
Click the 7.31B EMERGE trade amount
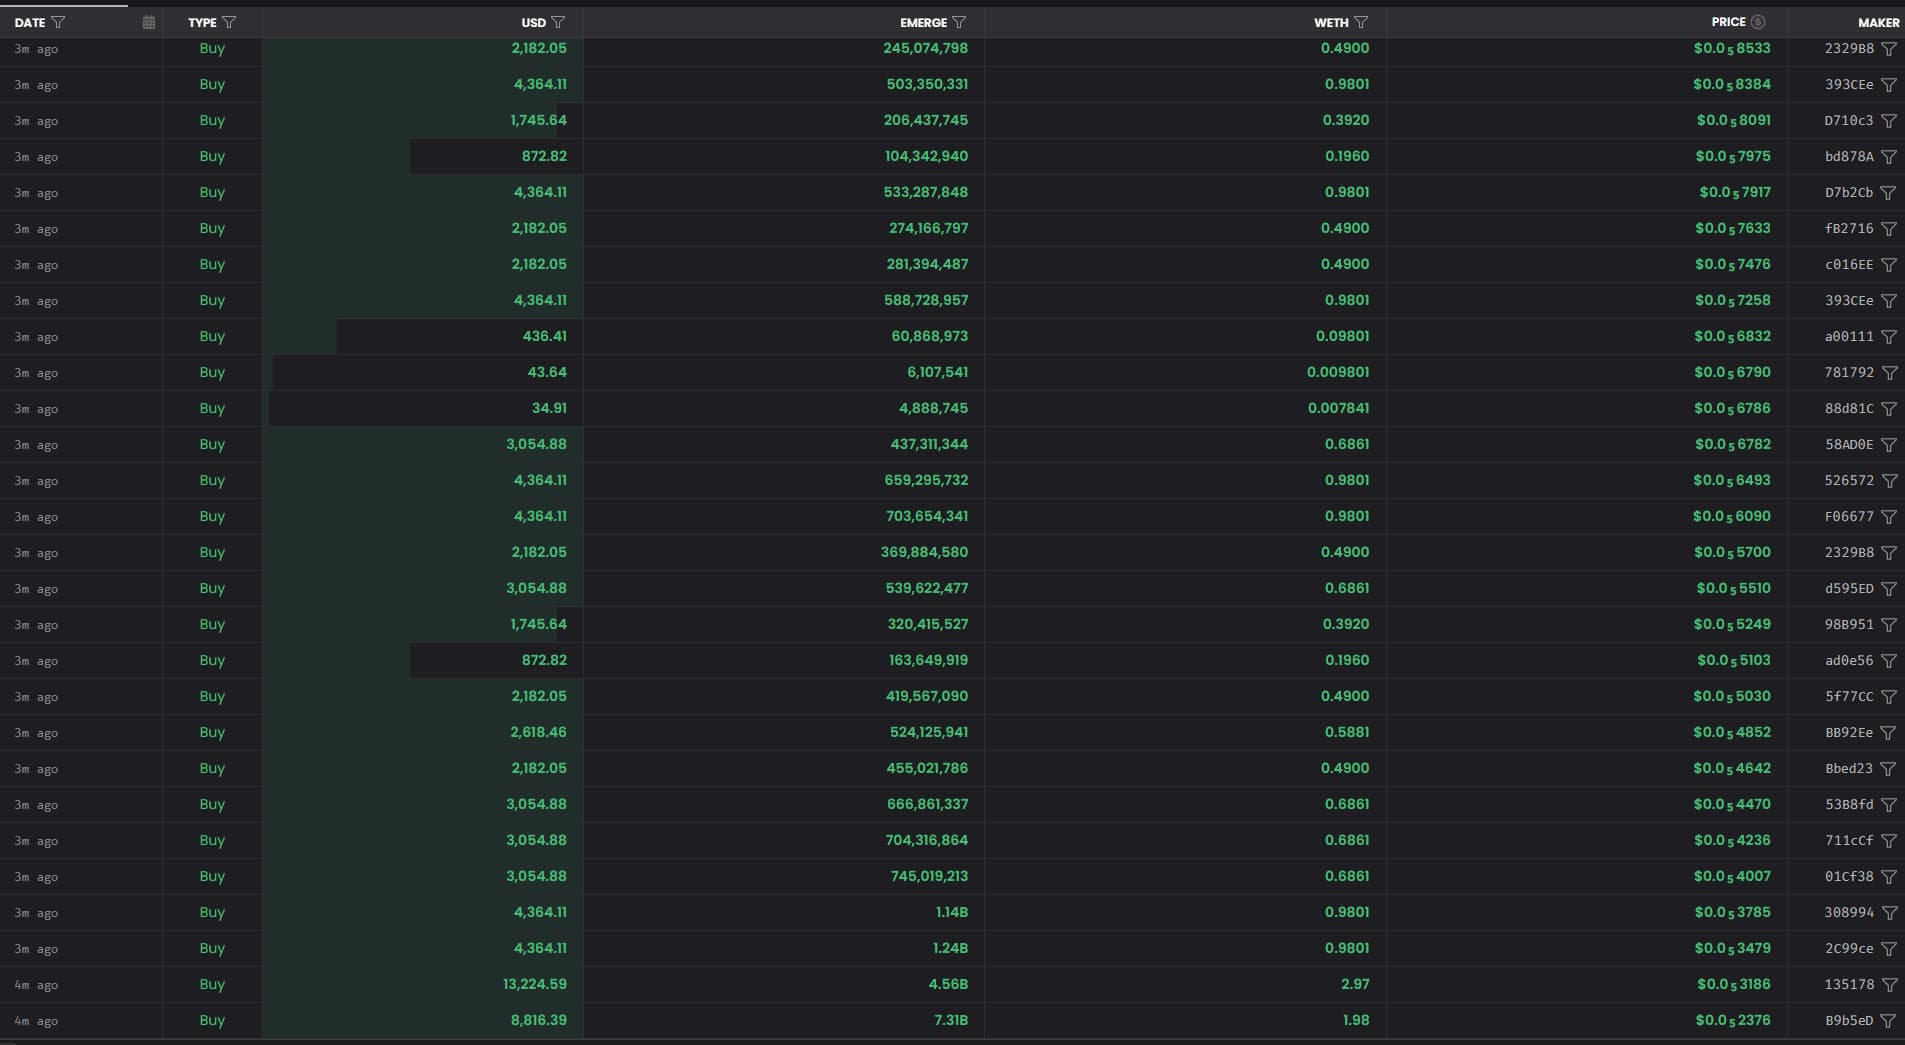tap(948, 1021)
